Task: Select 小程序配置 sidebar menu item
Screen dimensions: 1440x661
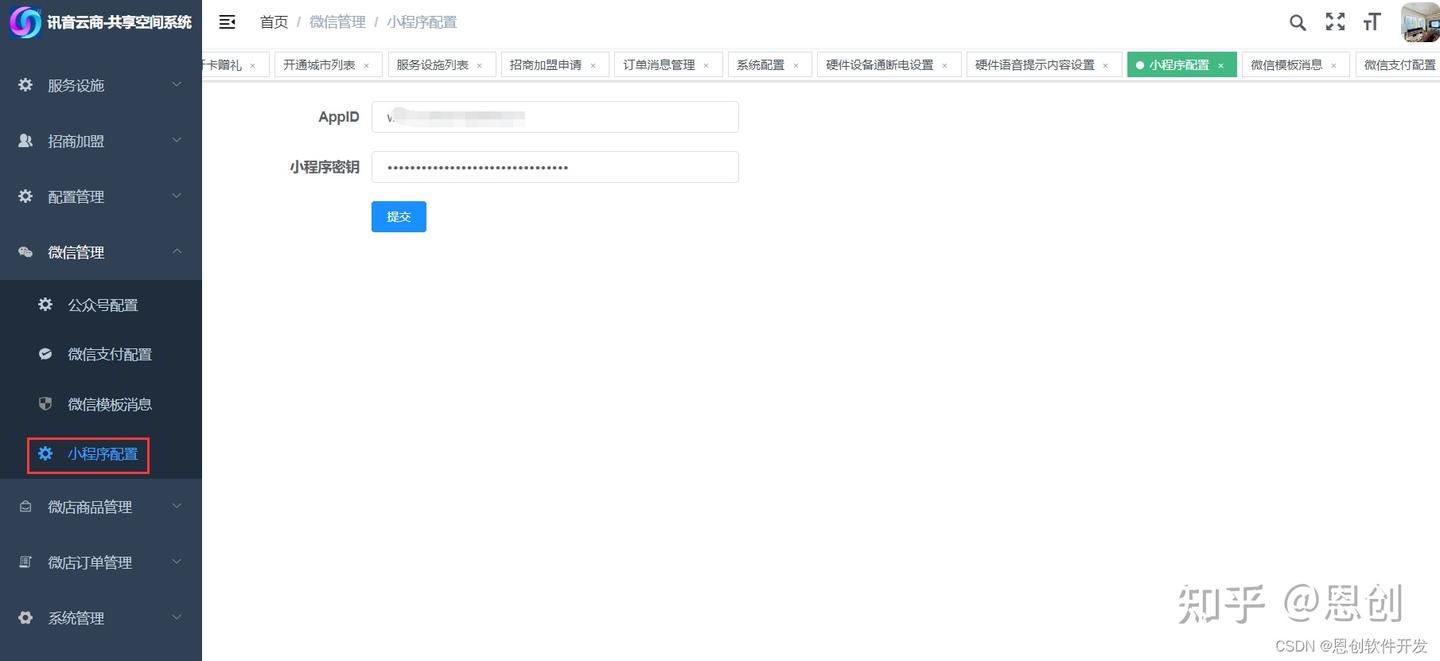Action: [101, 454]
